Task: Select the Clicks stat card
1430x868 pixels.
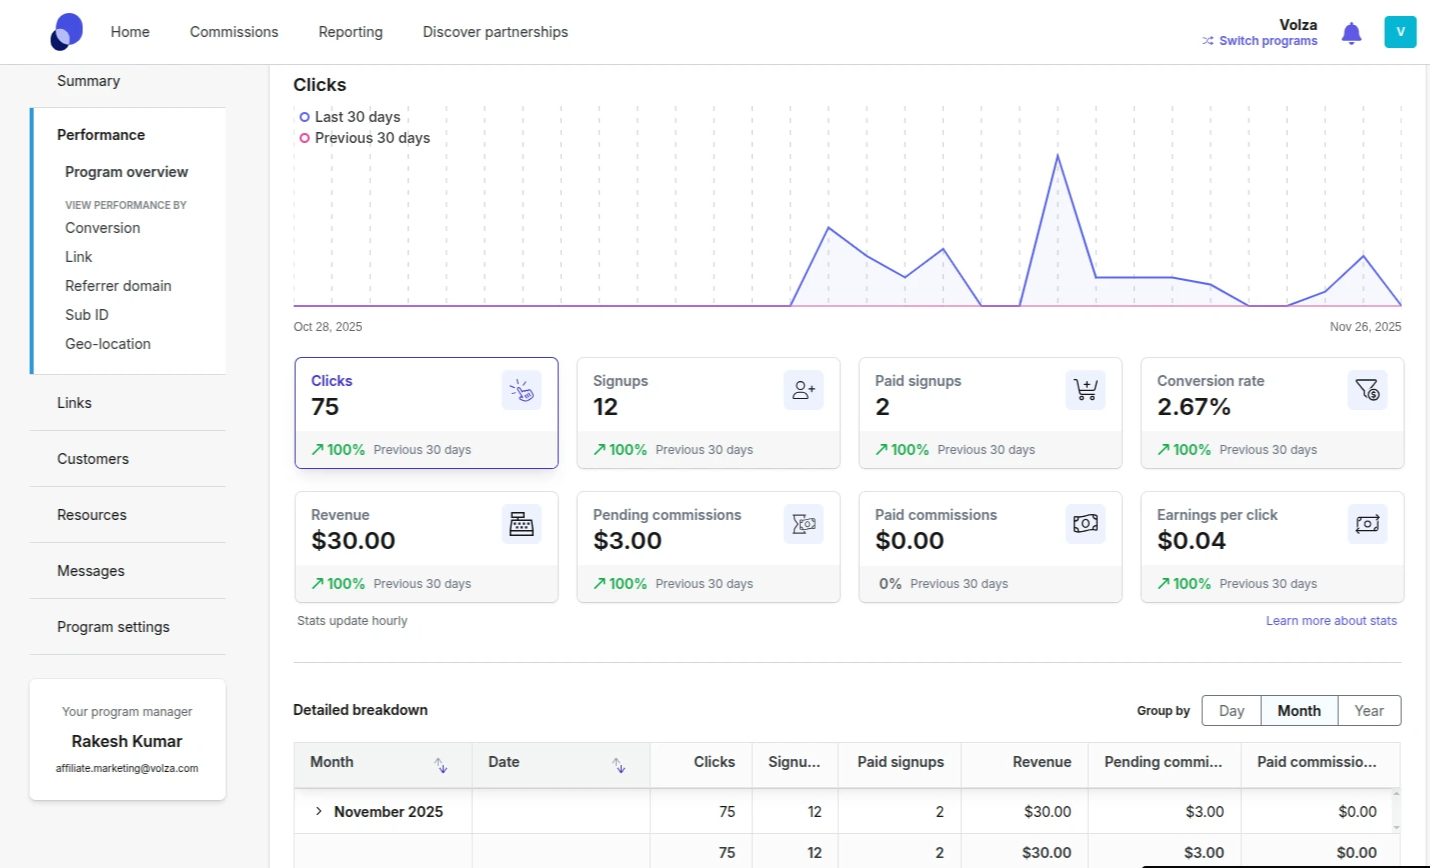Action: [x=426, y=412]
